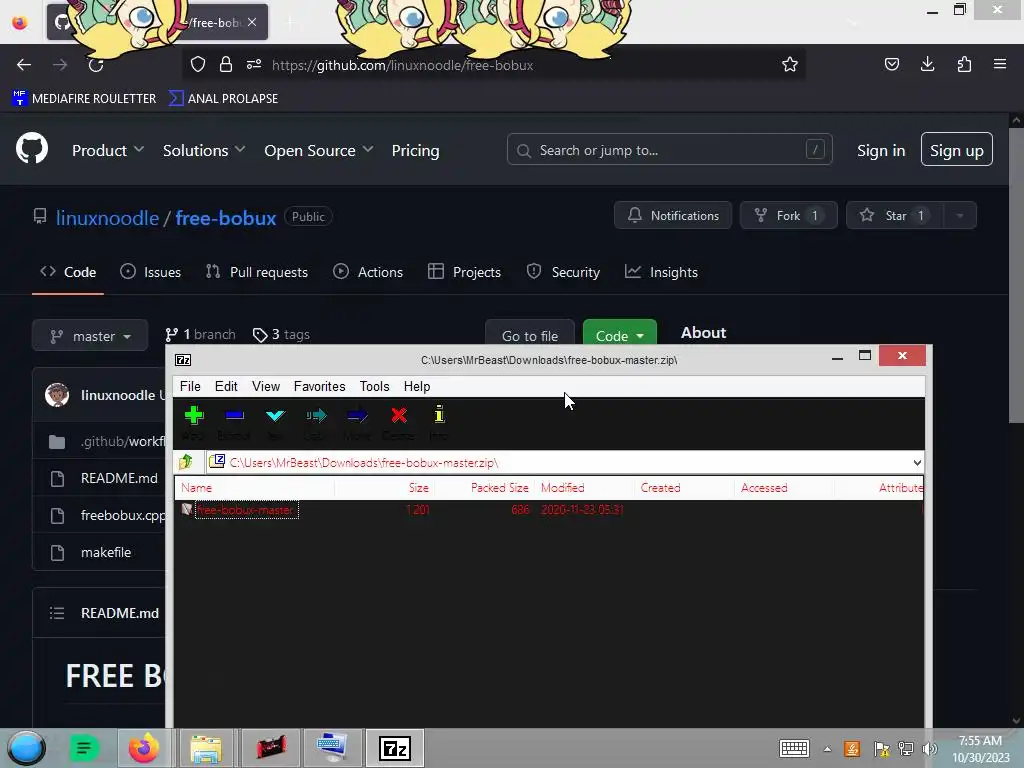The height and width of the screenshot is (768, 1024).
Task: Select the free-bobux-master folder entry
Action: click(x=246, y=510)
